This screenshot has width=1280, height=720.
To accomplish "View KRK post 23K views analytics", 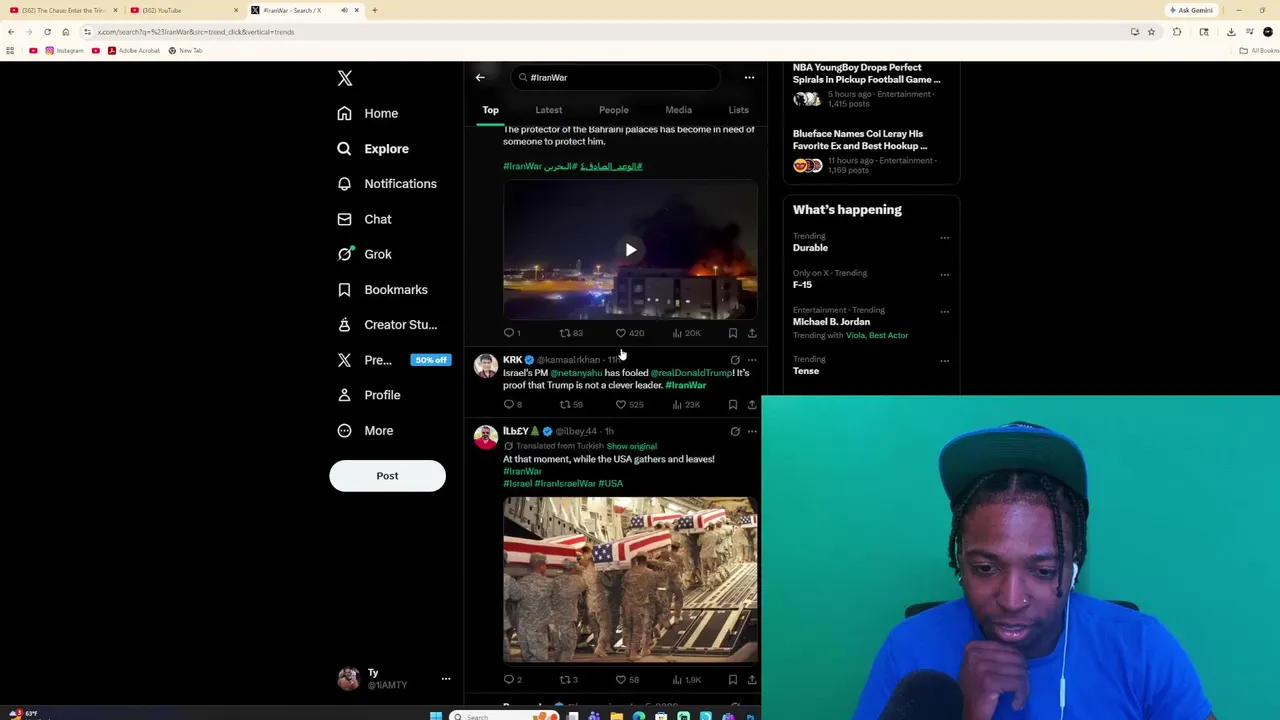I will [x=686, y=405].
